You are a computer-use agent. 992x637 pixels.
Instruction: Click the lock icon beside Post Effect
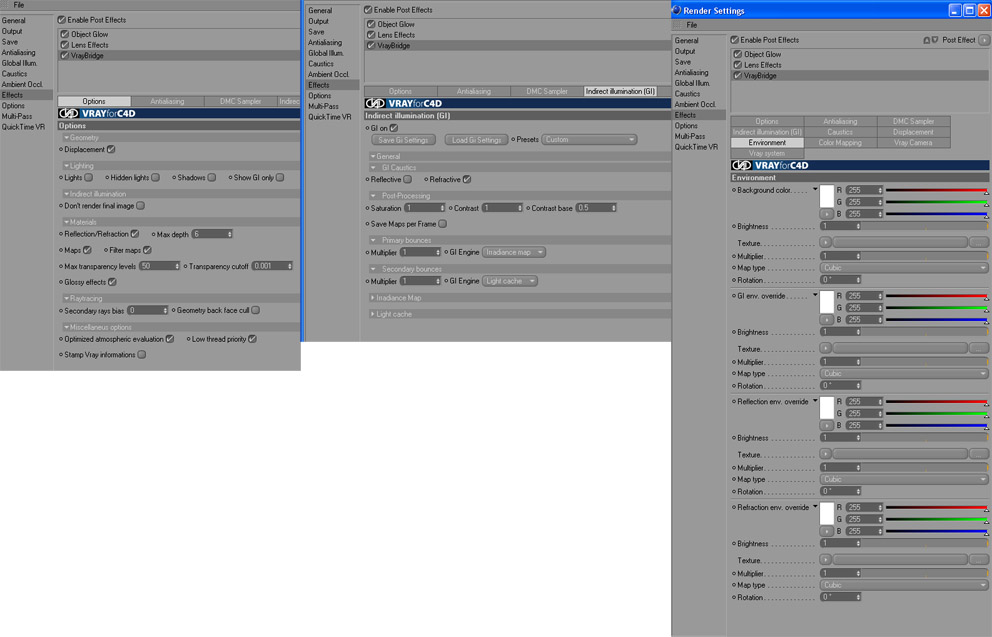pos(927,40)
